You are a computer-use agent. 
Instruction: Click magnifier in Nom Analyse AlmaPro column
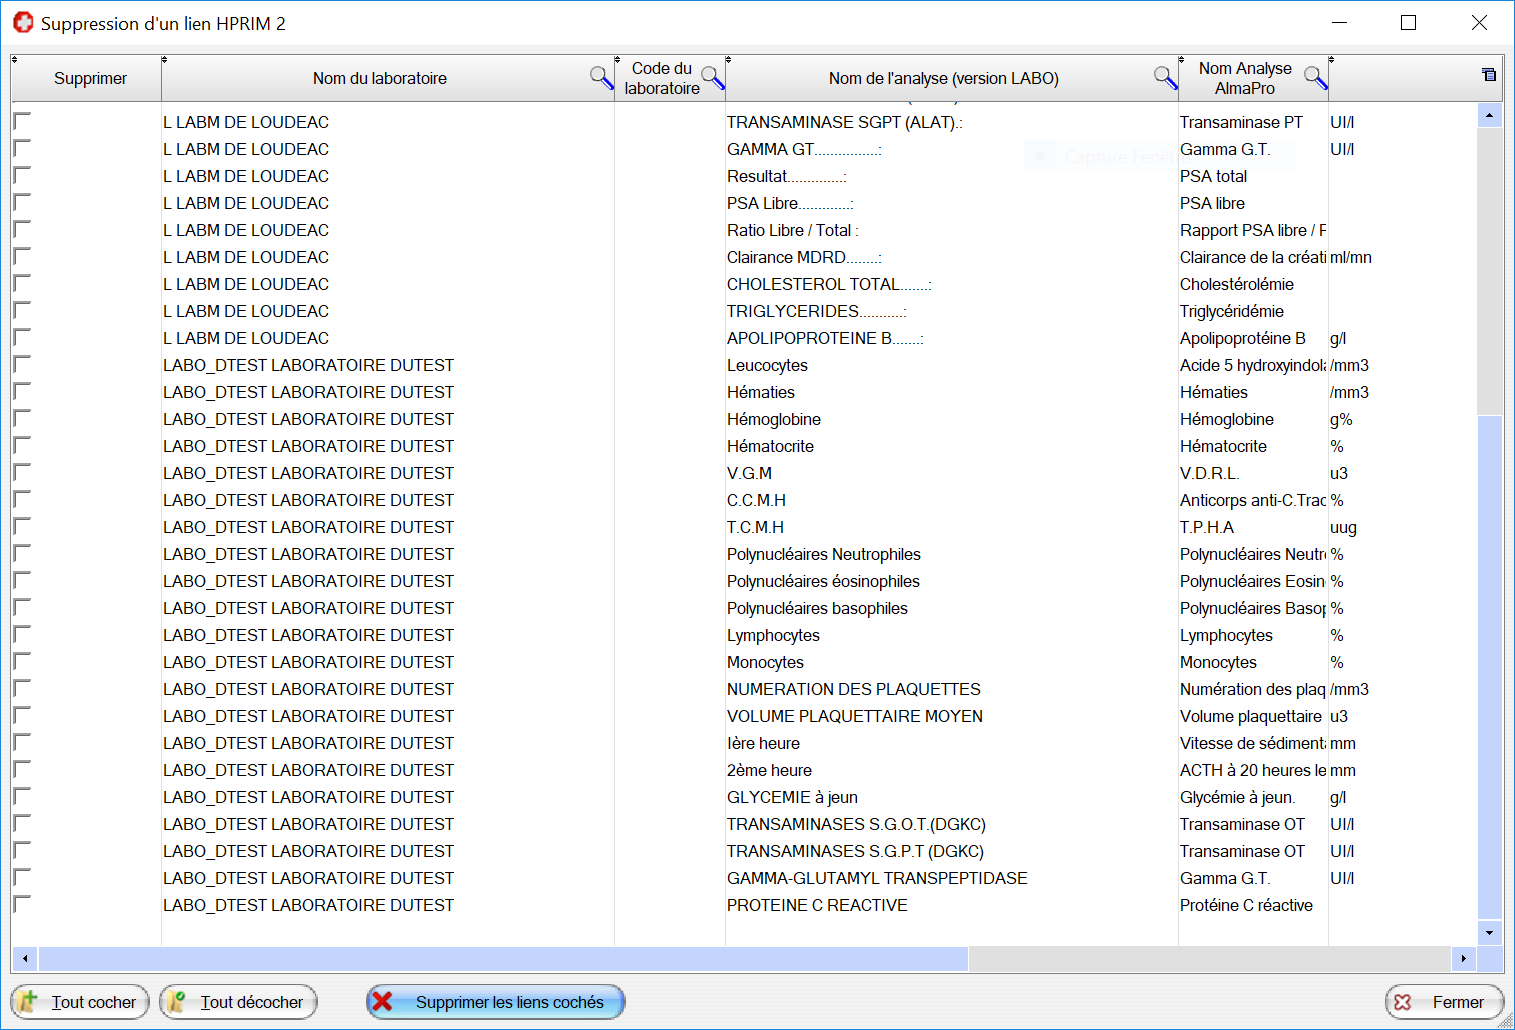(1315, 78)
